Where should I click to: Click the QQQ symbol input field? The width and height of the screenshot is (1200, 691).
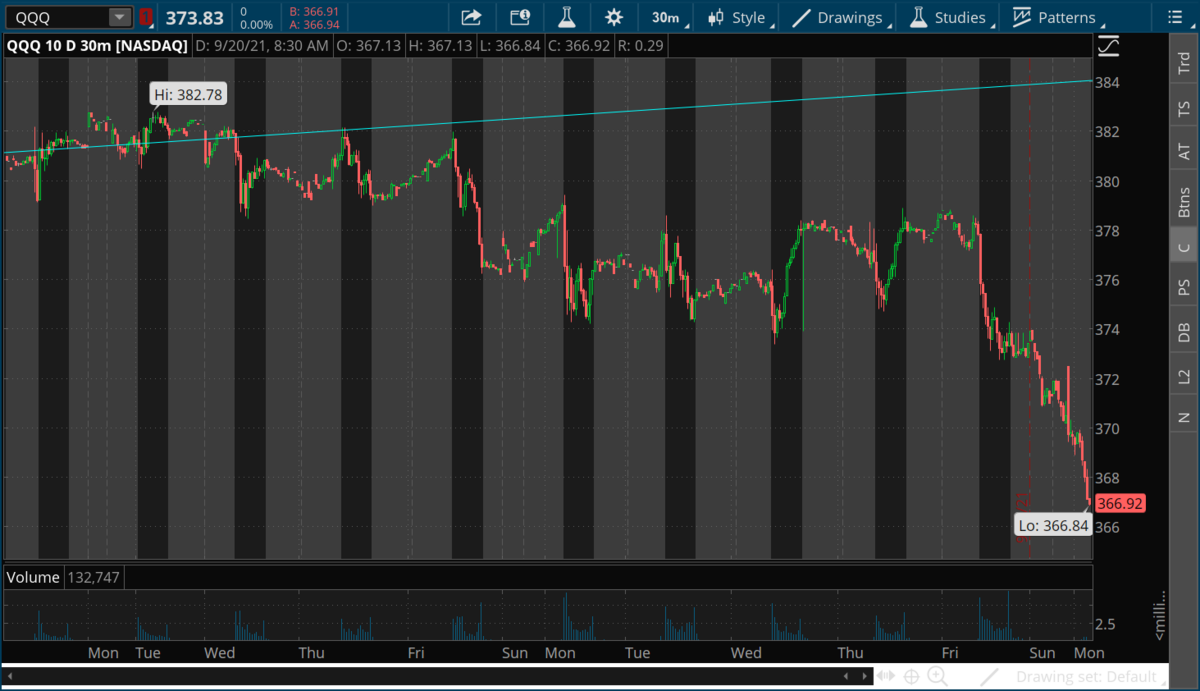(56, 17)
